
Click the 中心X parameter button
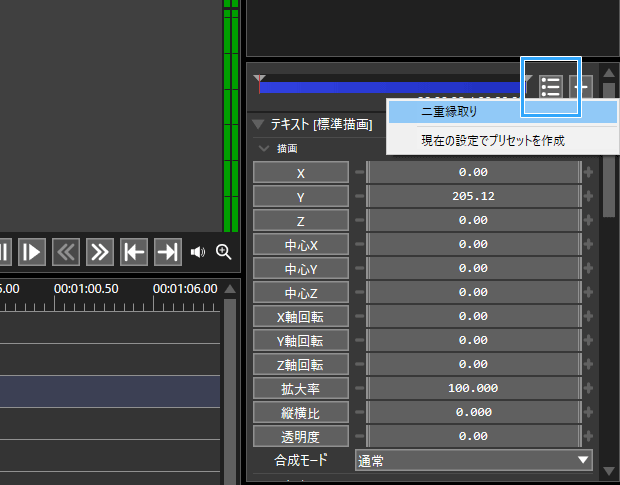point(301,244)
